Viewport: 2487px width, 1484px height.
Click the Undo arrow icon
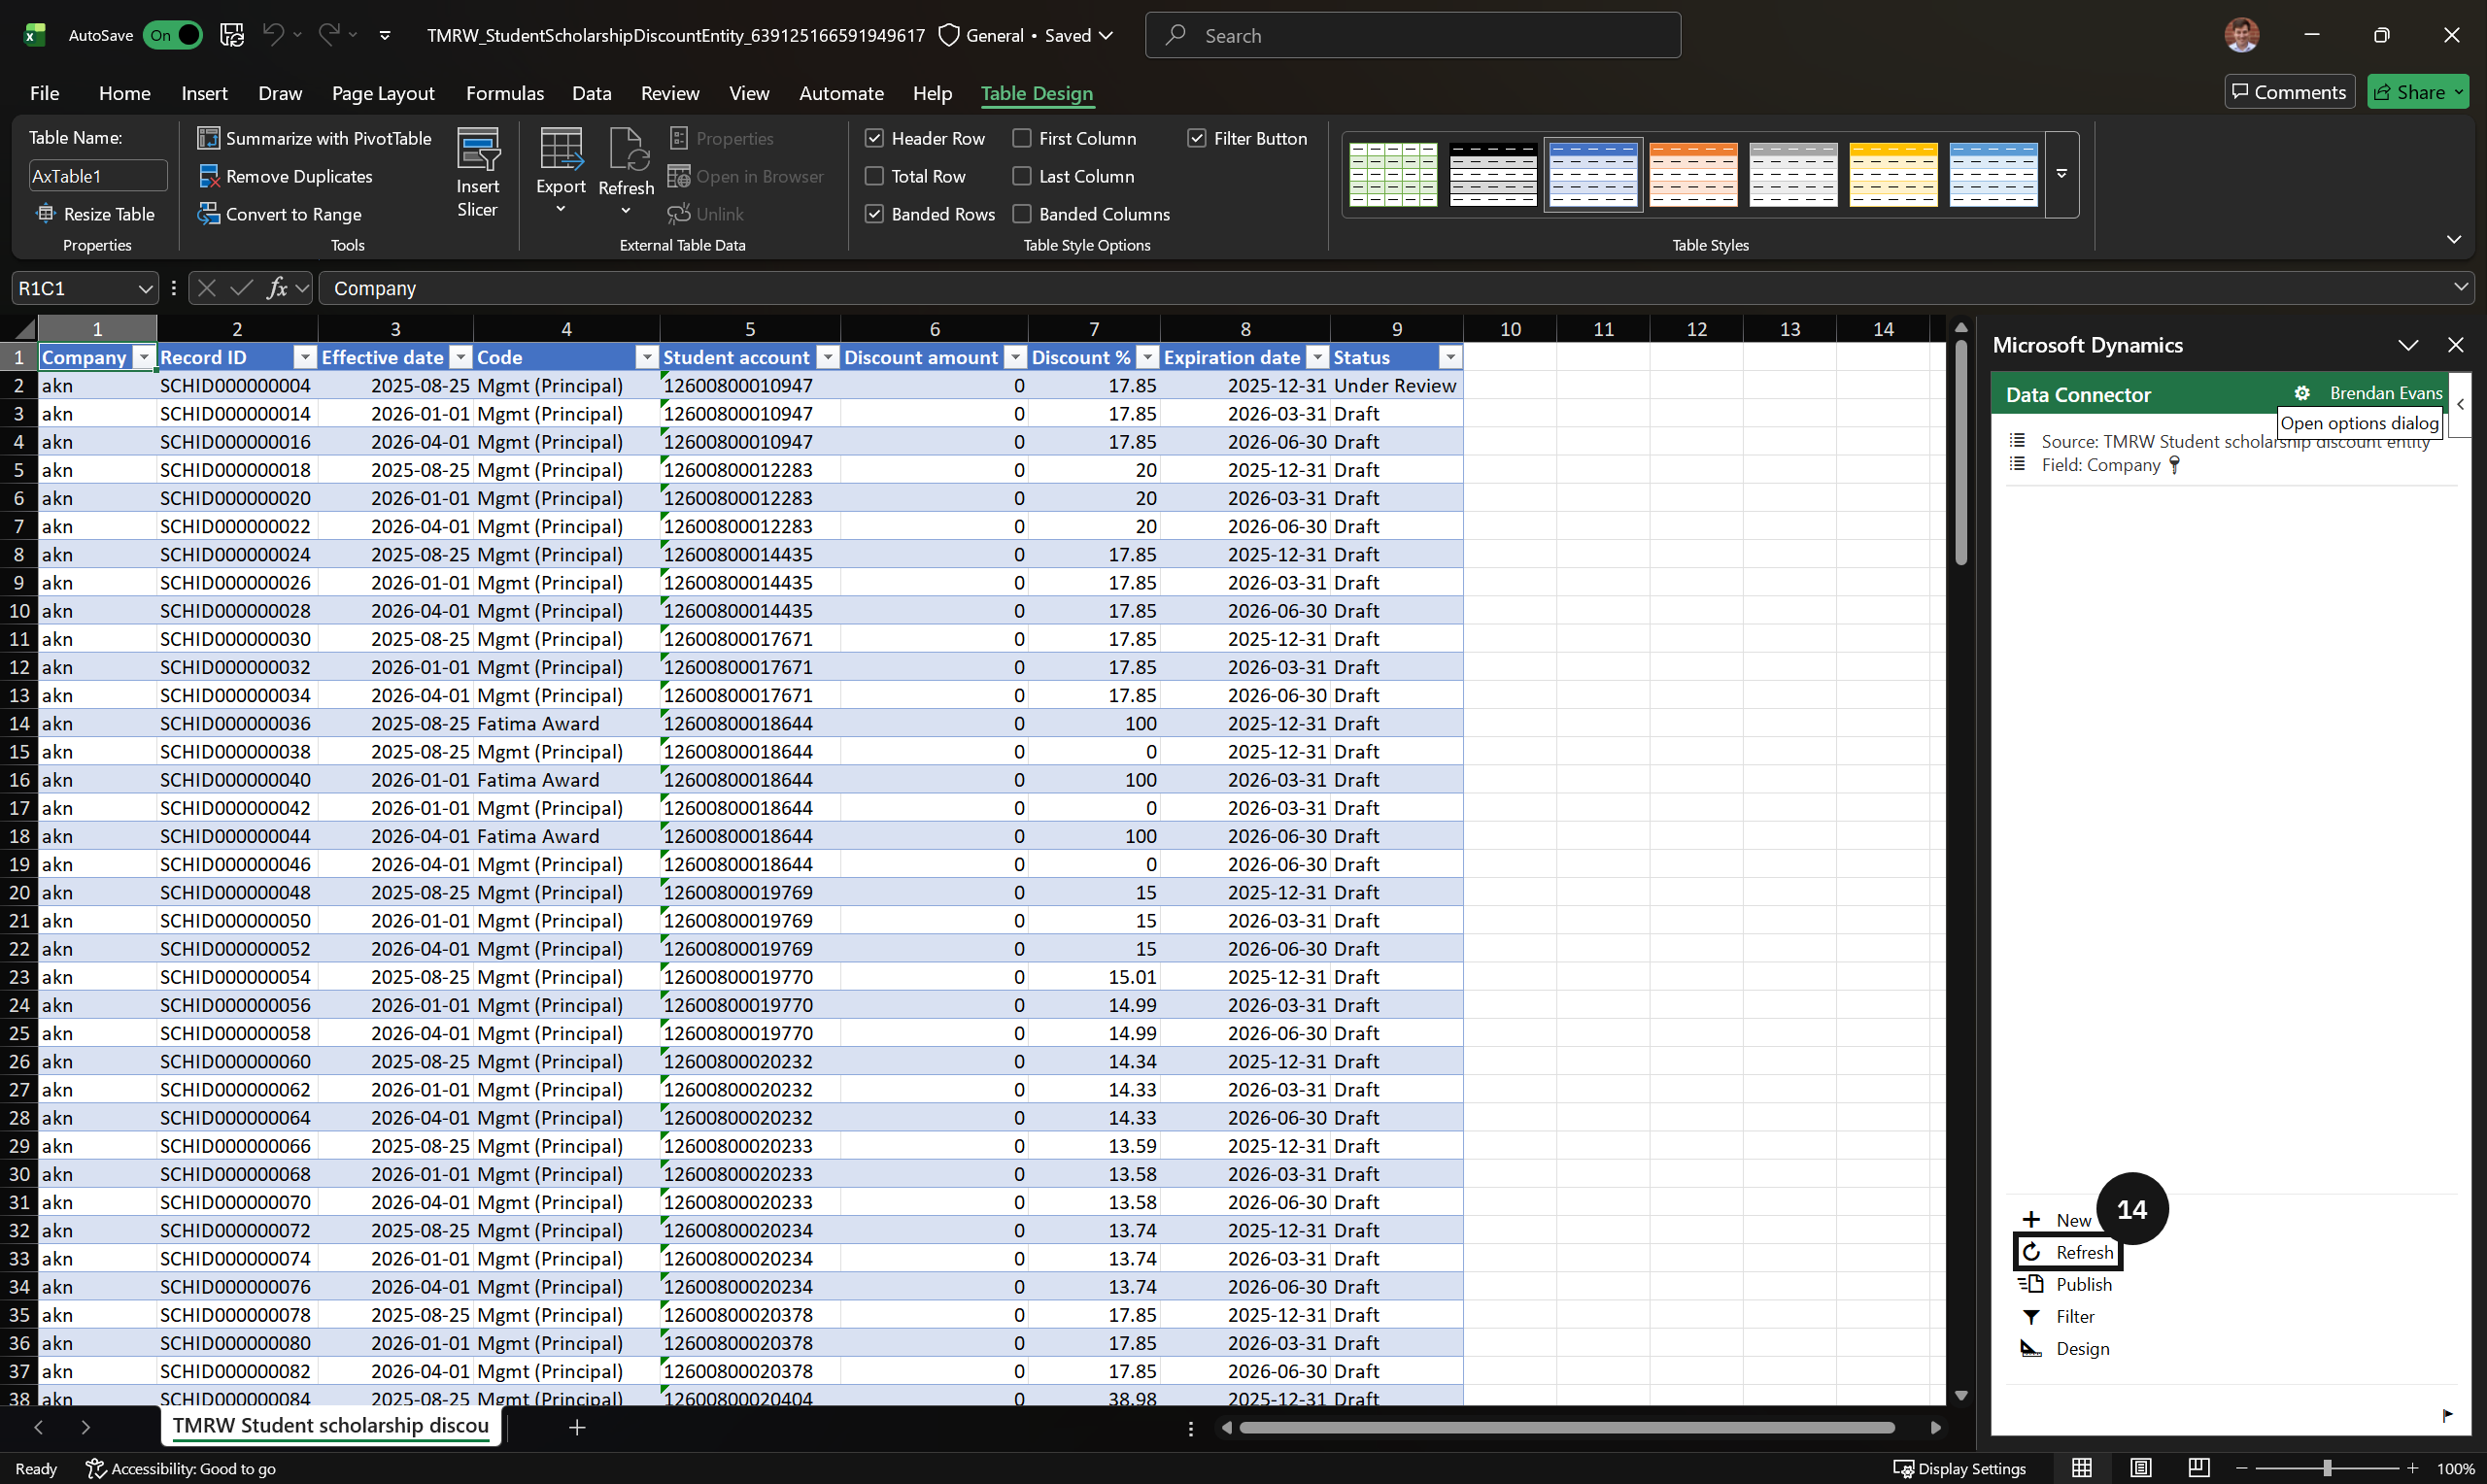click(272, 35)
